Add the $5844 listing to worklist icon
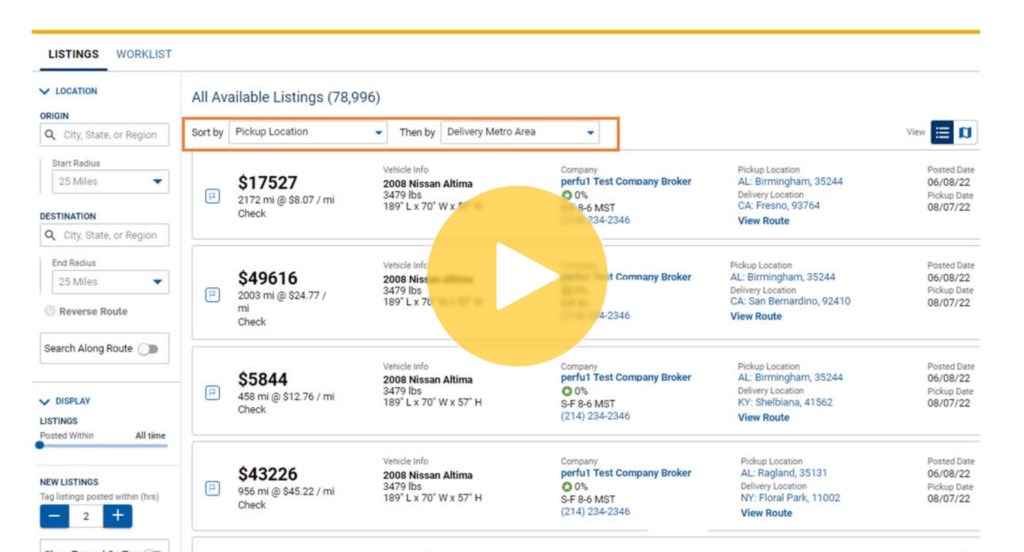 point(213,393)
